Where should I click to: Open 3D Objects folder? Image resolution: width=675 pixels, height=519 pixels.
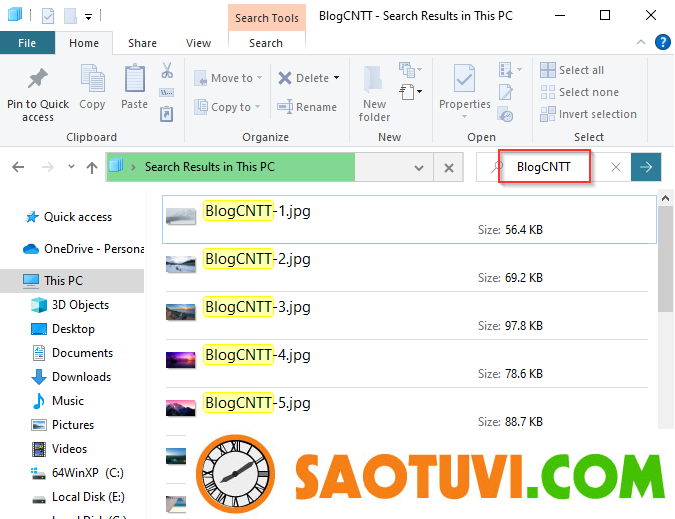[70, 305]
